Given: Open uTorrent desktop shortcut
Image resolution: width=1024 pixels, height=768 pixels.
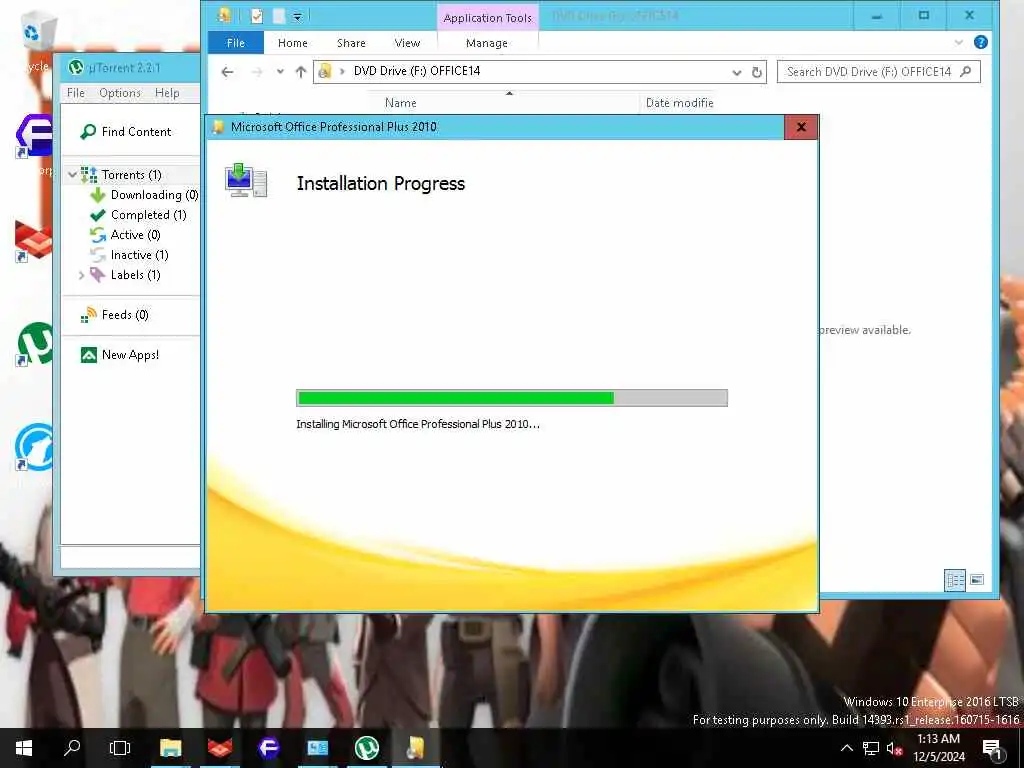Looking at the screenshot, I should pyautogui.click(x=33, y=343).
